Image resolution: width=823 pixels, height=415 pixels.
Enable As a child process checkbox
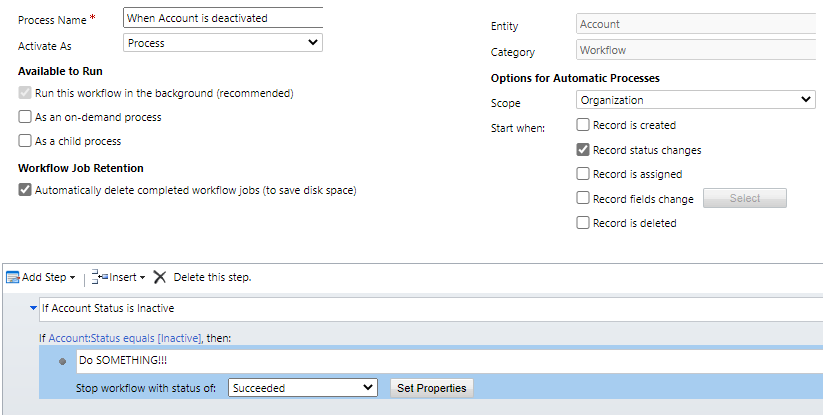[25, 141]
